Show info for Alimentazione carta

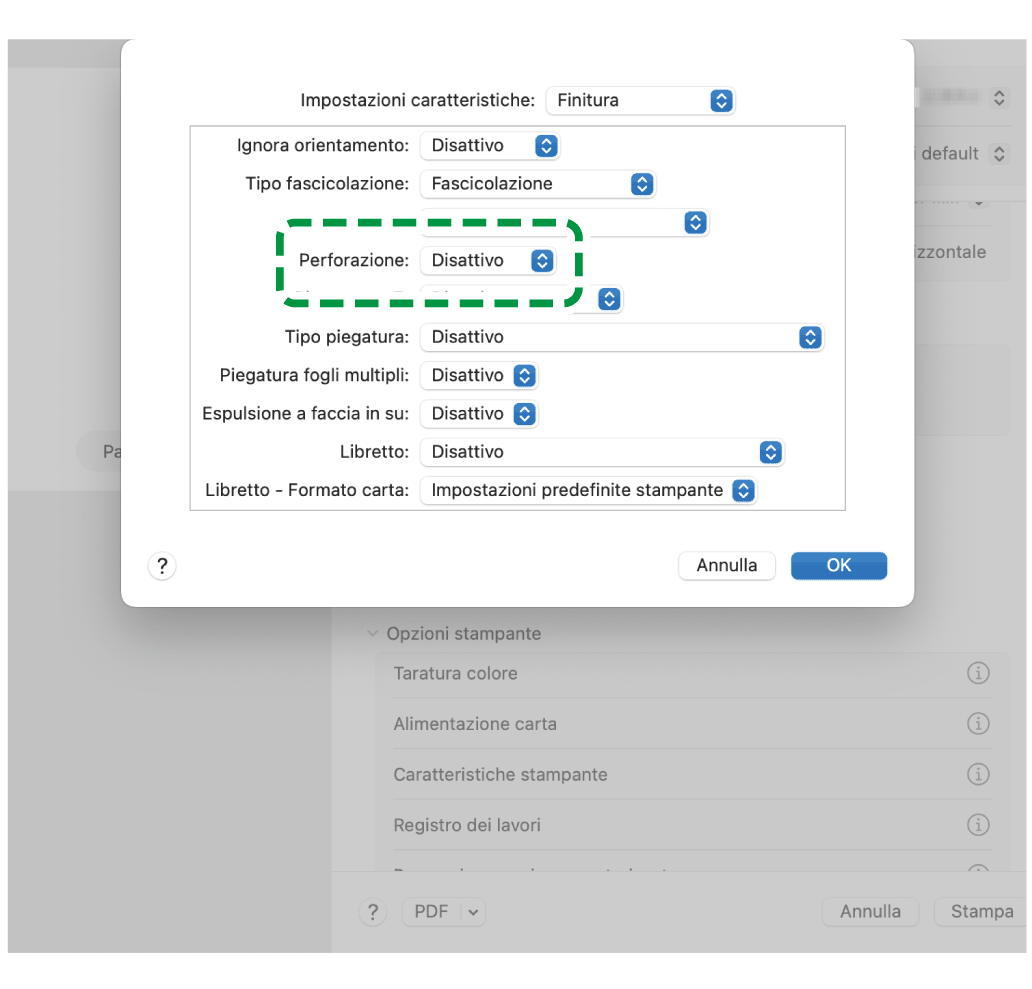(x=978, y=724)
